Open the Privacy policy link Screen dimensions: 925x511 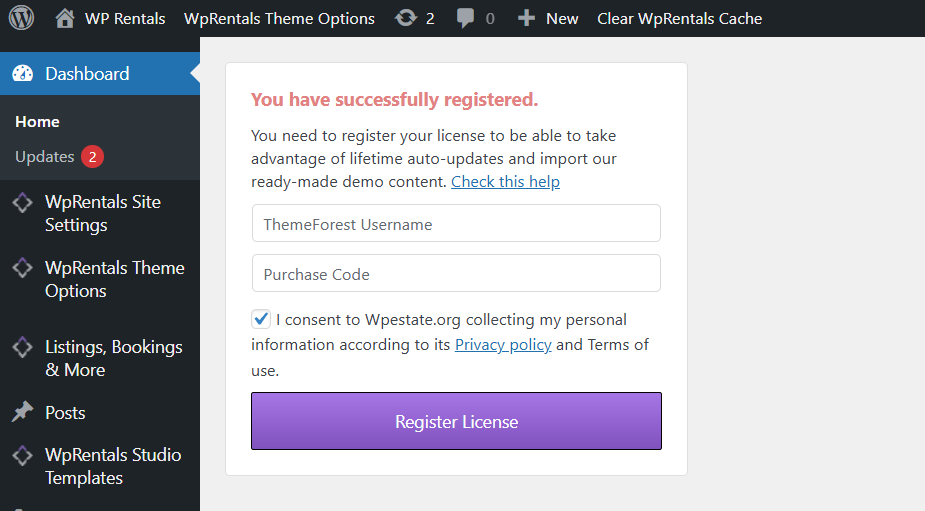(x=503, y=344)
